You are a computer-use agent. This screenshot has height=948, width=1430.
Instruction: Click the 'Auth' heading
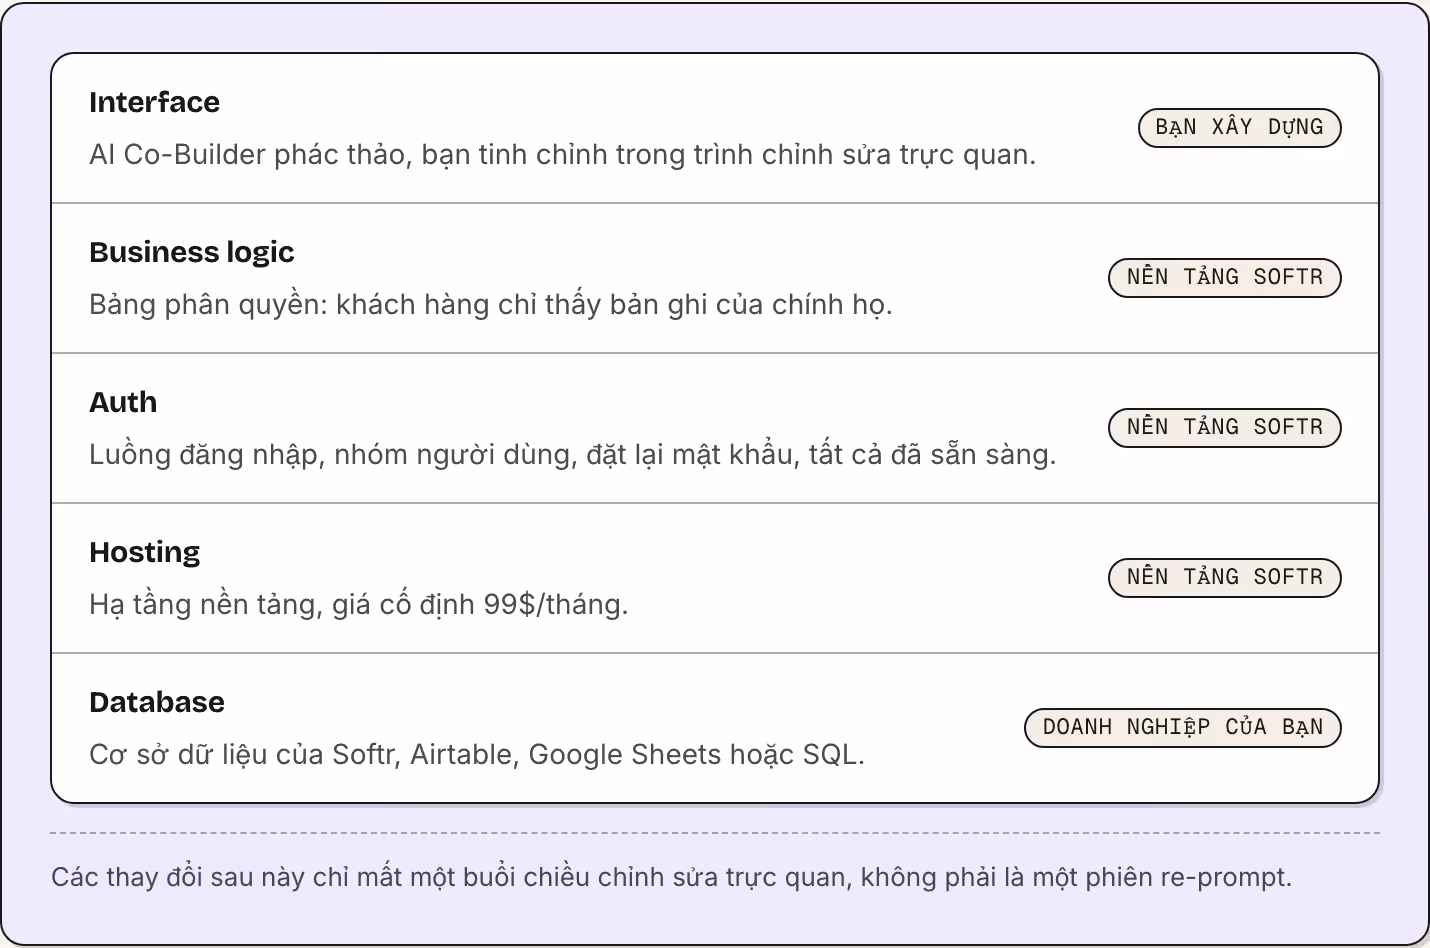[x=123, y=402]
